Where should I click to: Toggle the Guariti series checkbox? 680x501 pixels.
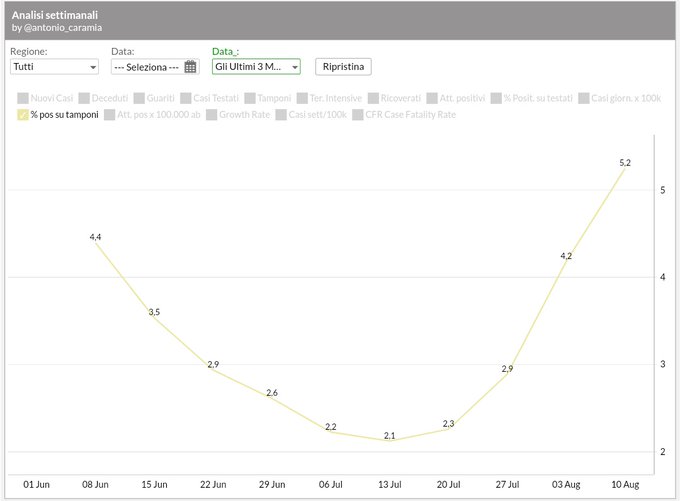(139, 98)
